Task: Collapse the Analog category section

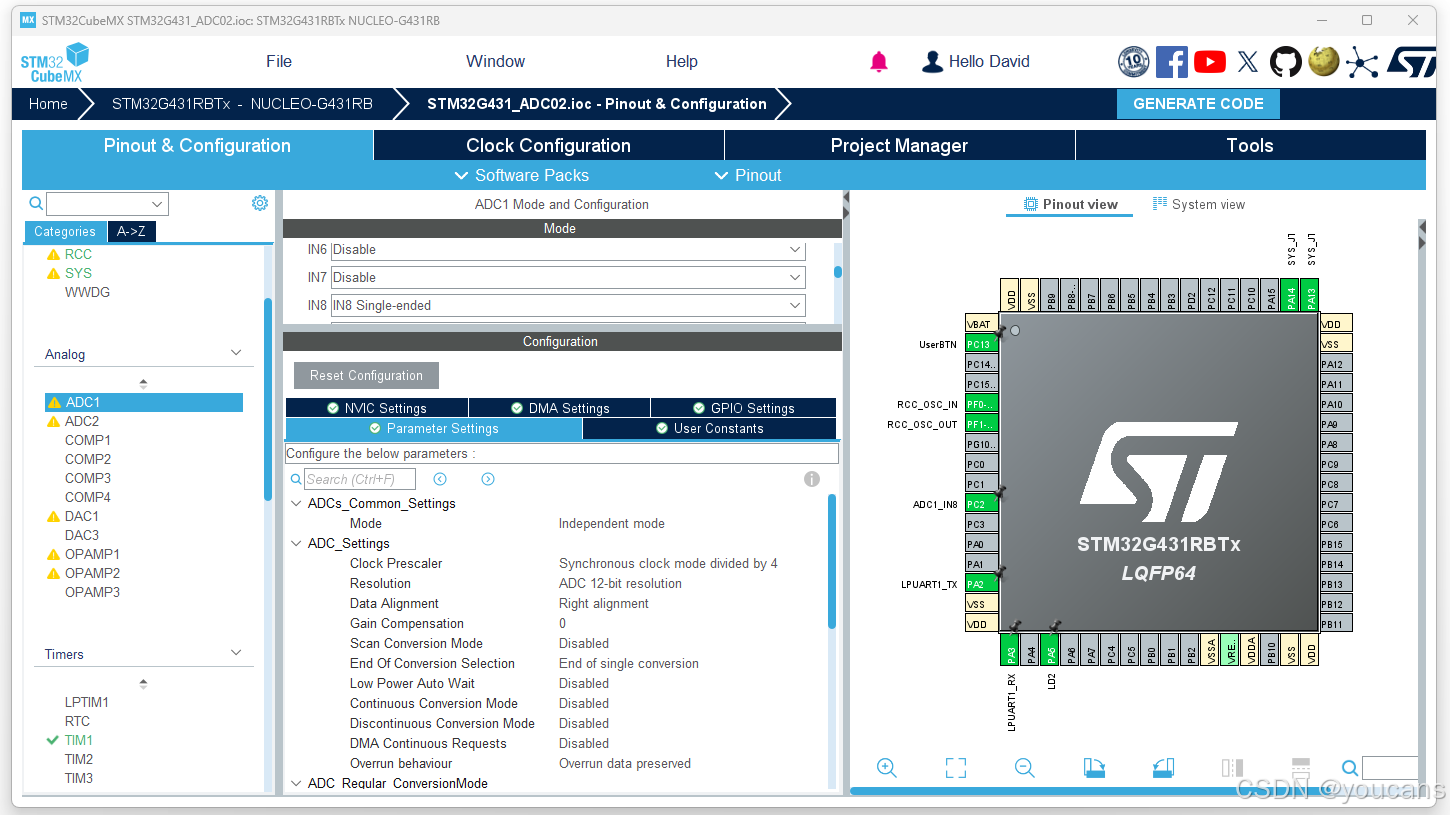Action: click(236, 353)
